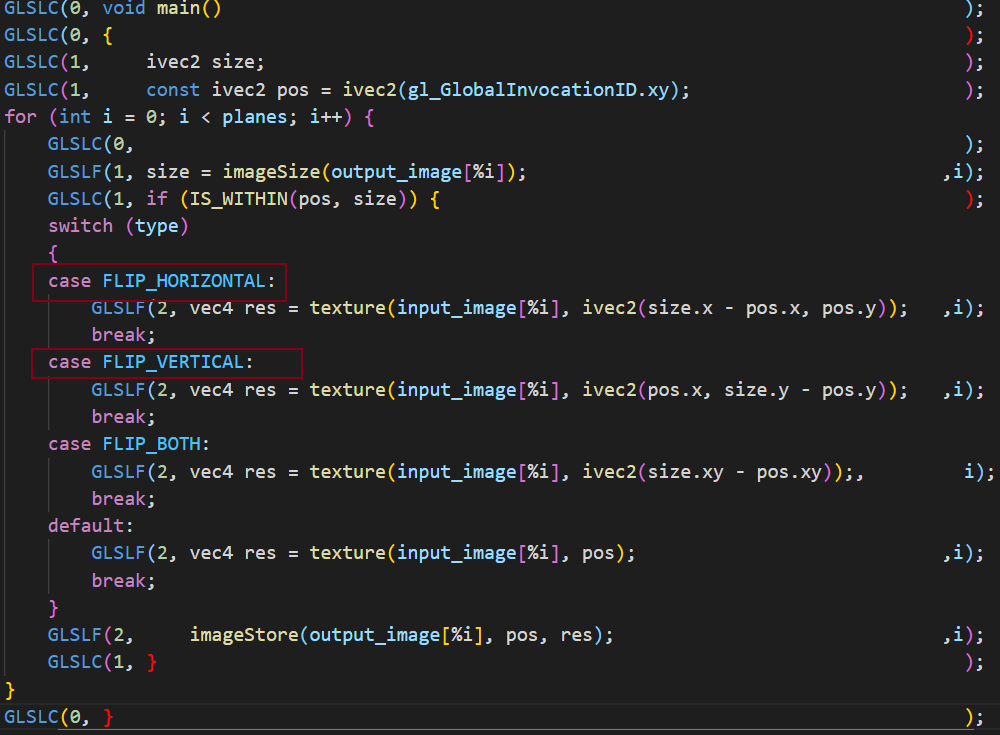Click the opening brace below switch statement

click(x=53, y=254)
